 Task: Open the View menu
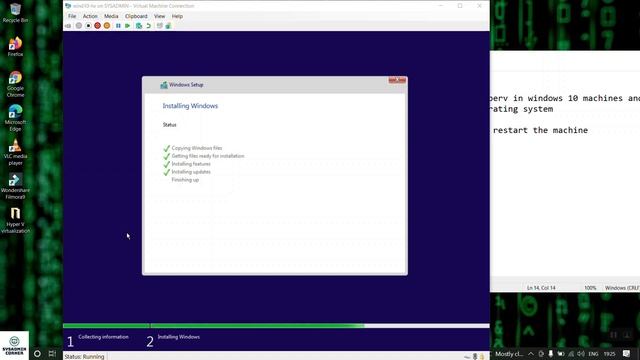pyautogui.click(x=159, y=16)
